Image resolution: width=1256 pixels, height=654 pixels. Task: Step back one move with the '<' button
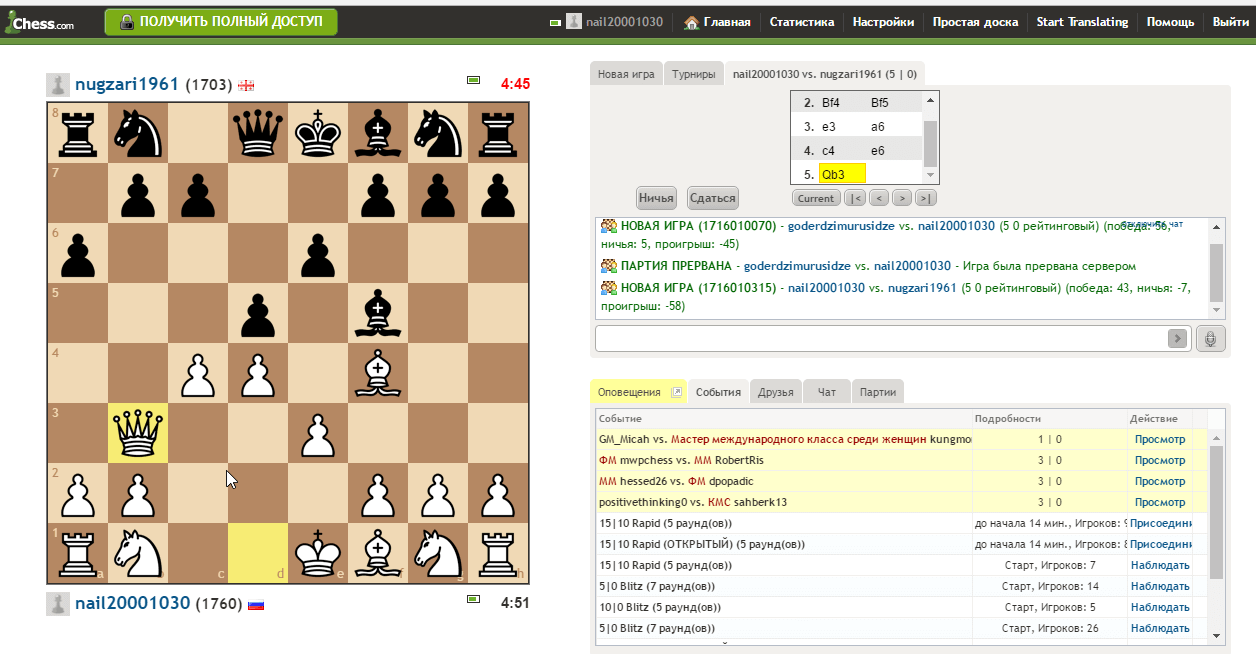tap(878, 198)
